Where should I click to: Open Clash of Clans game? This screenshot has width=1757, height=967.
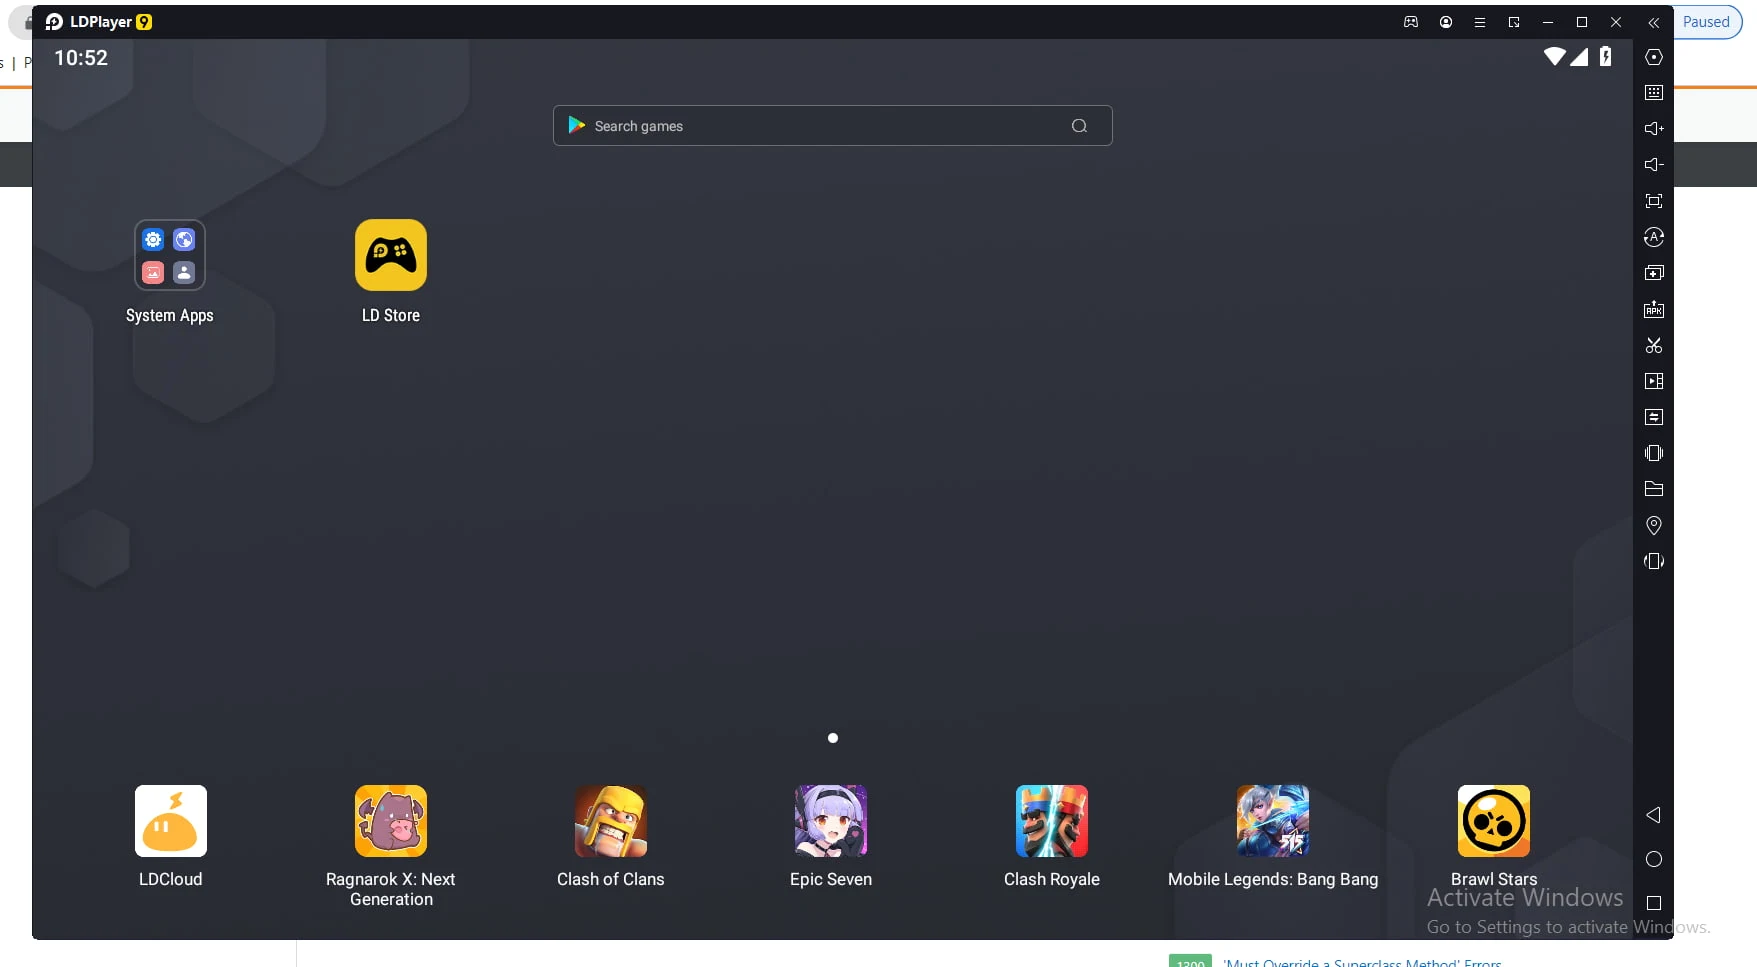pyautogui.click(x=611, y=821)
